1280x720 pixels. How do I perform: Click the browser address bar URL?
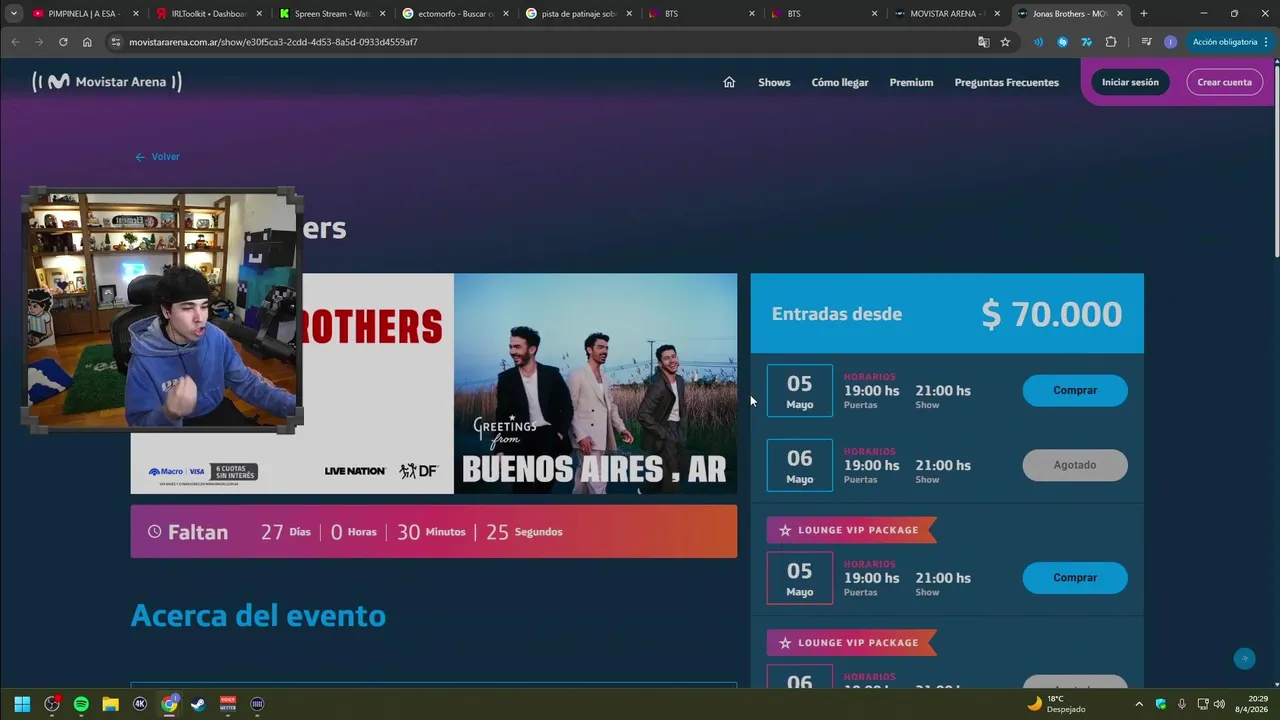click(x=273, y=42)
